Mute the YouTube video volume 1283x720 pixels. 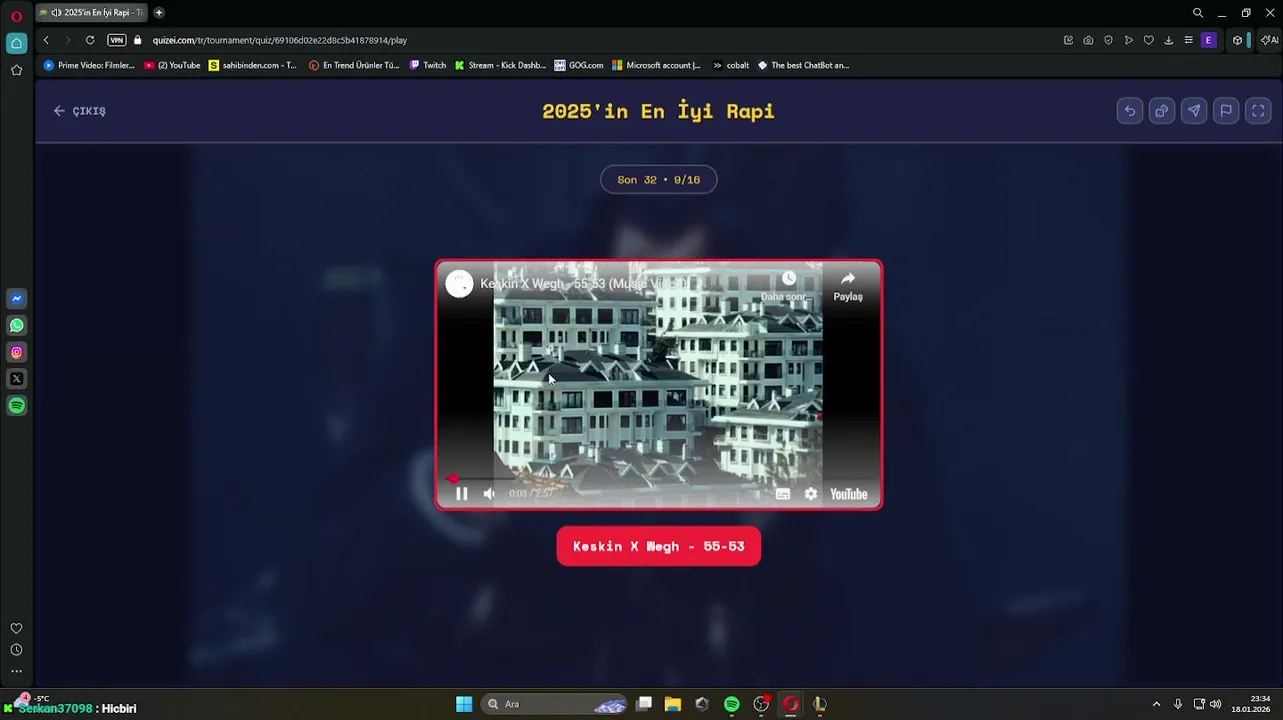point(489,493)
